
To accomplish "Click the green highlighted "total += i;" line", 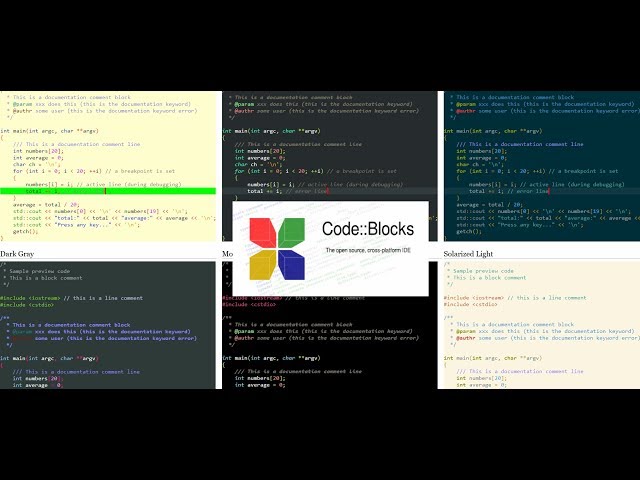I will pos(108,191).
